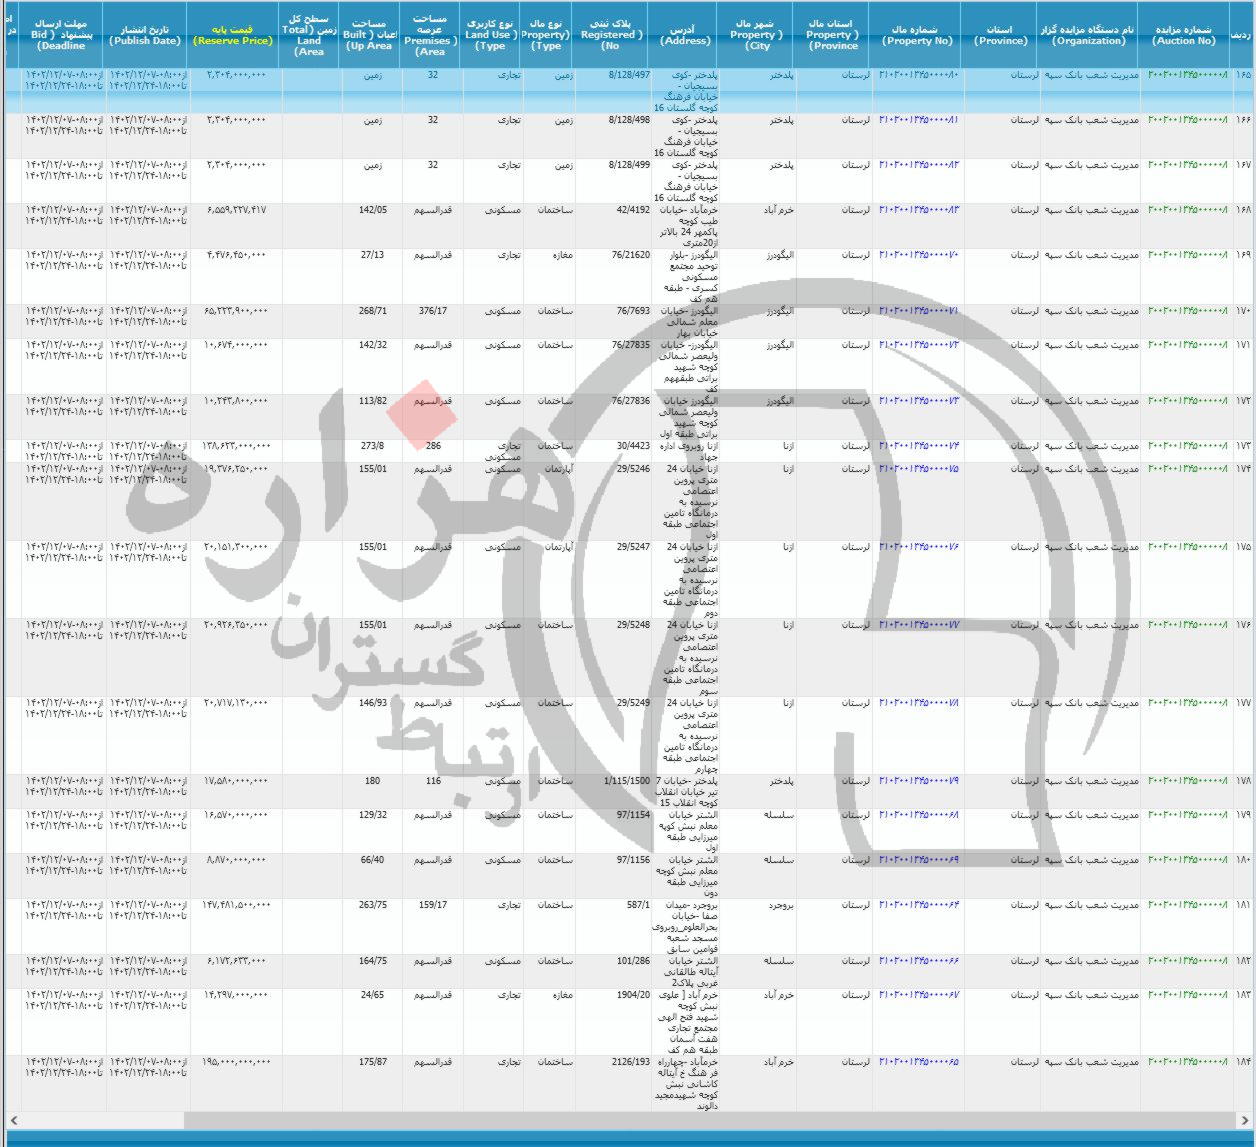1256x1147 pixels.
Task: Select row 178 by its row number cell
Action: [x=1243, y=781]
